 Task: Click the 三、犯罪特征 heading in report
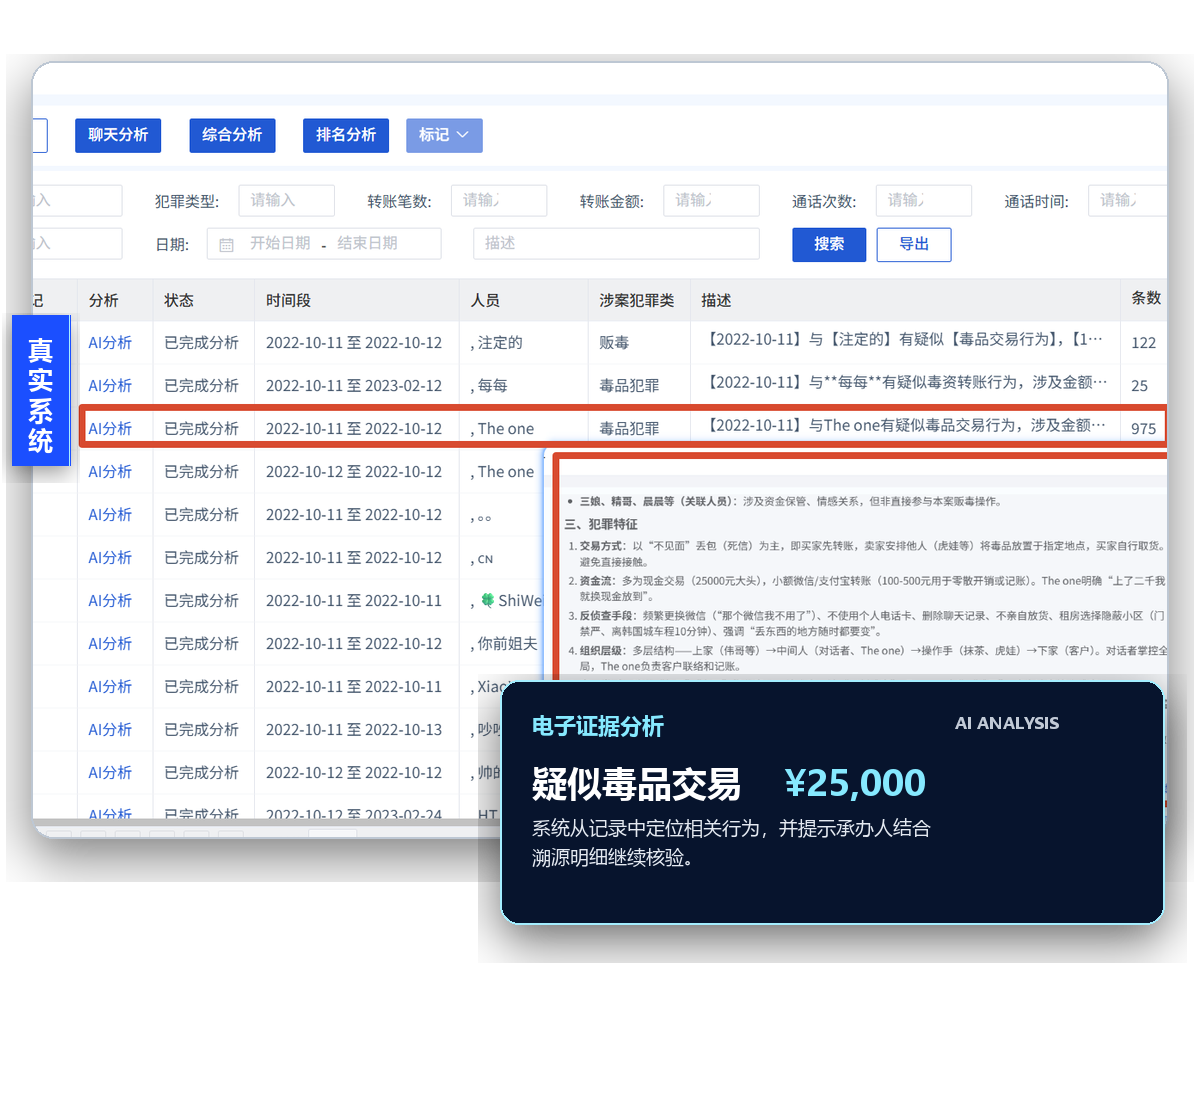point(601,524)
